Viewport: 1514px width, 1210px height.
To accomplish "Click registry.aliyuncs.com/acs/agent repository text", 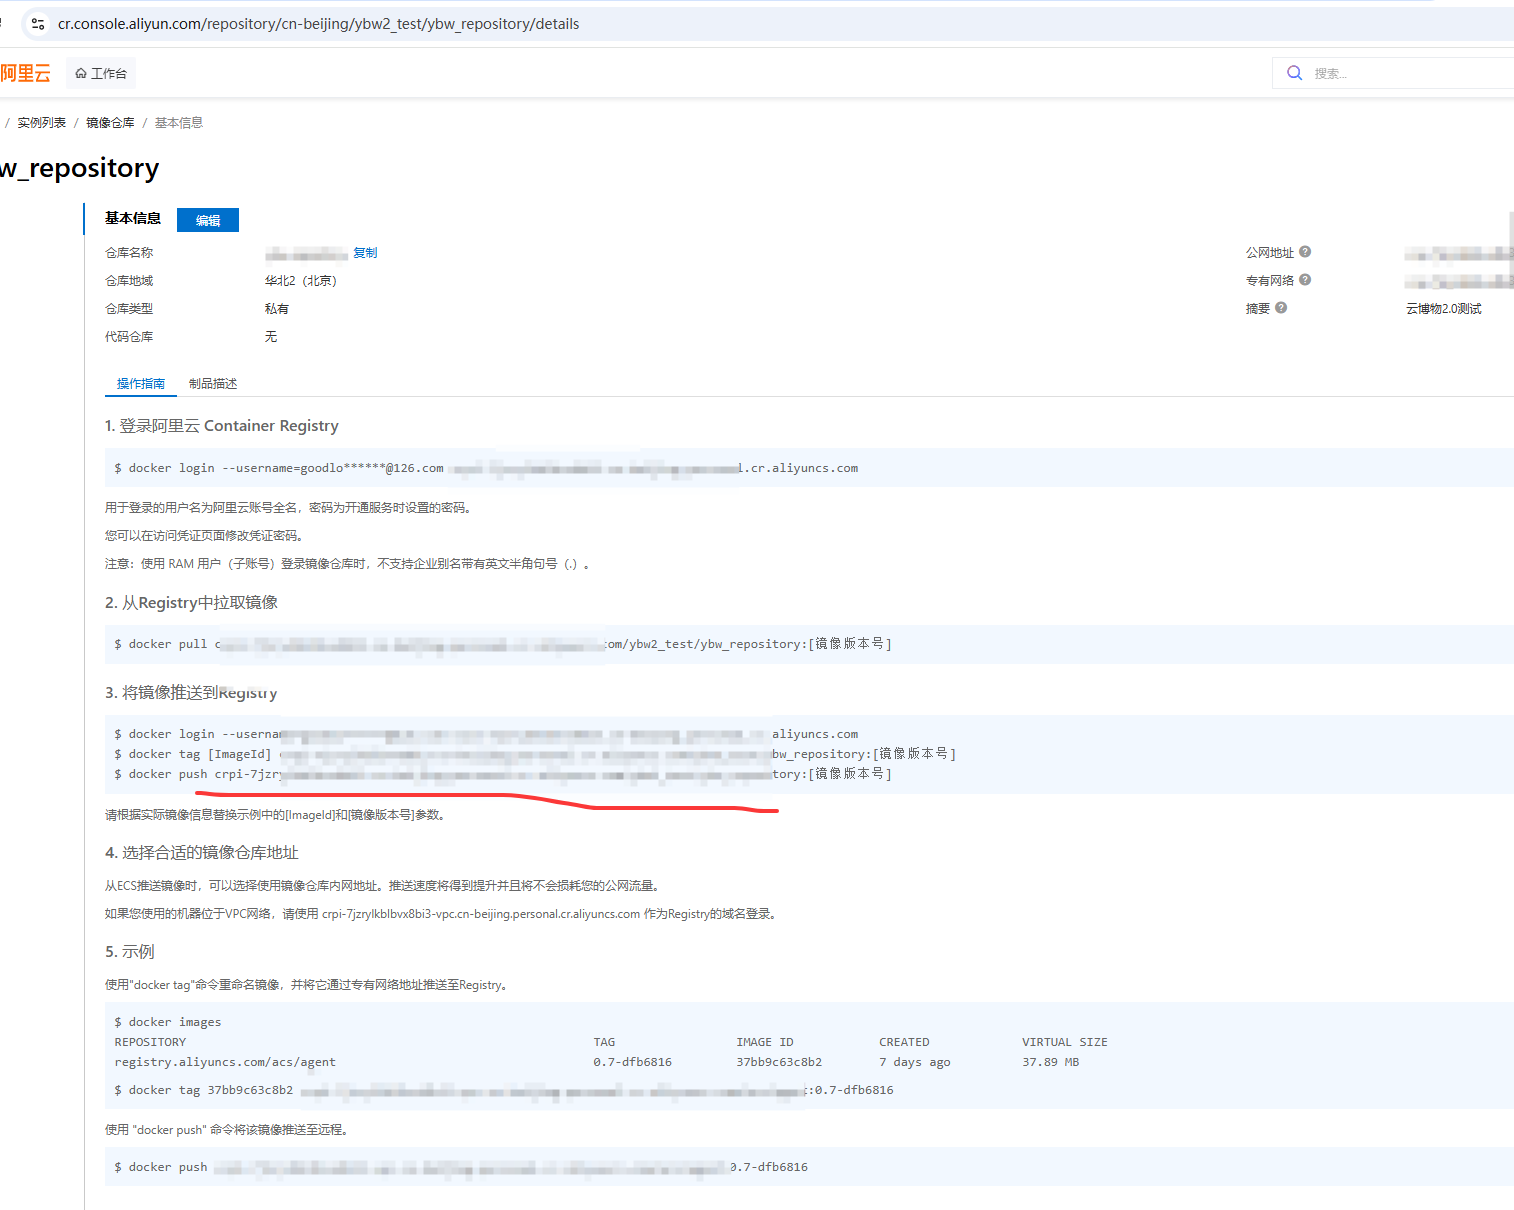I will 225,1062.
